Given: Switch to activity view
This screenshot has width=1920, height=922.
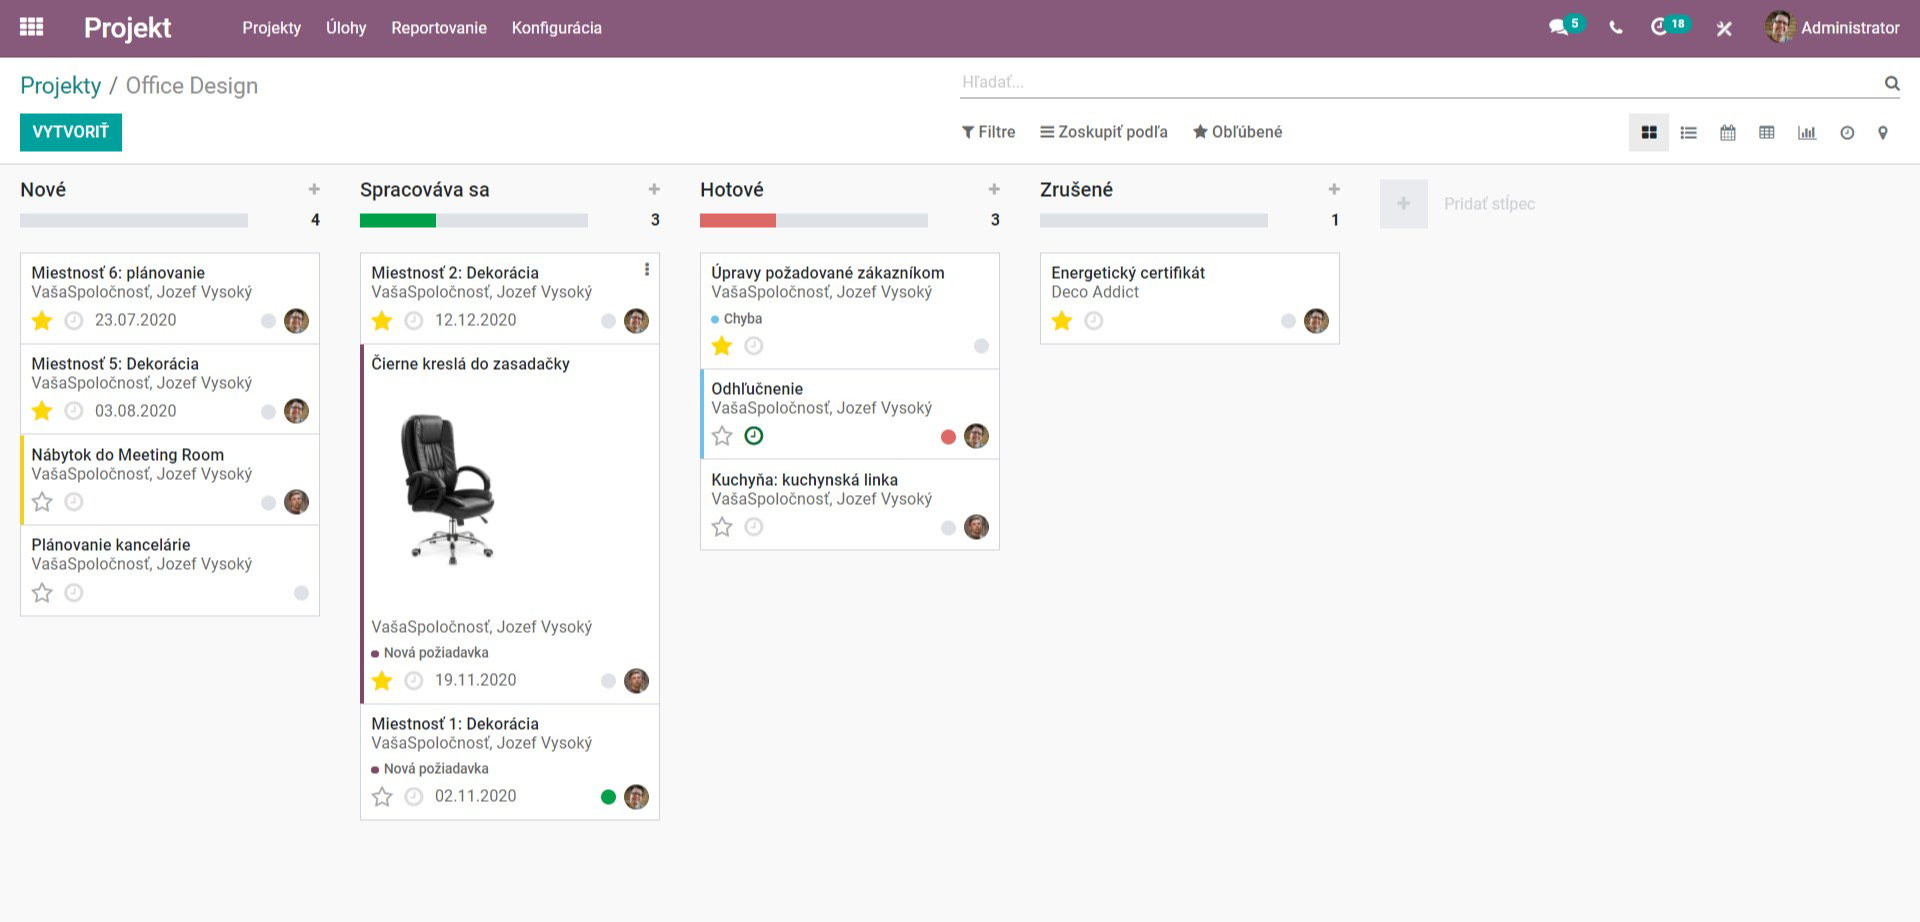Looking at the screenshot, I should pyautogui.click(x=1847, y=132).
